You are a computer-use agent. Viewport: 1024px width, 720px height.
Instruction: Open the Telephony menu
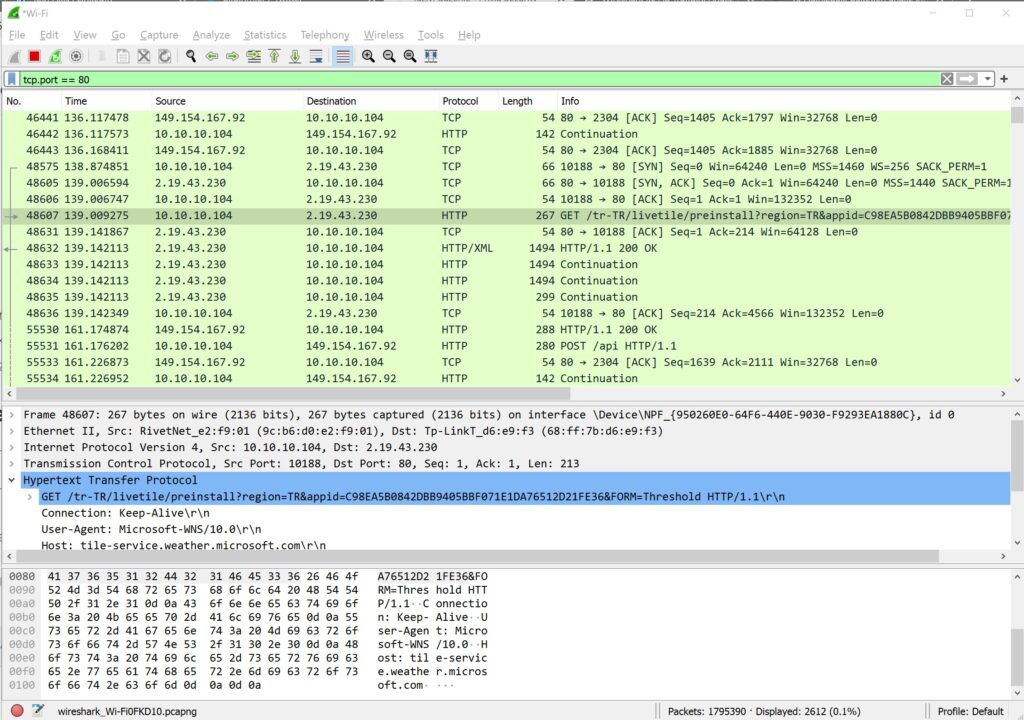[325, 35]
